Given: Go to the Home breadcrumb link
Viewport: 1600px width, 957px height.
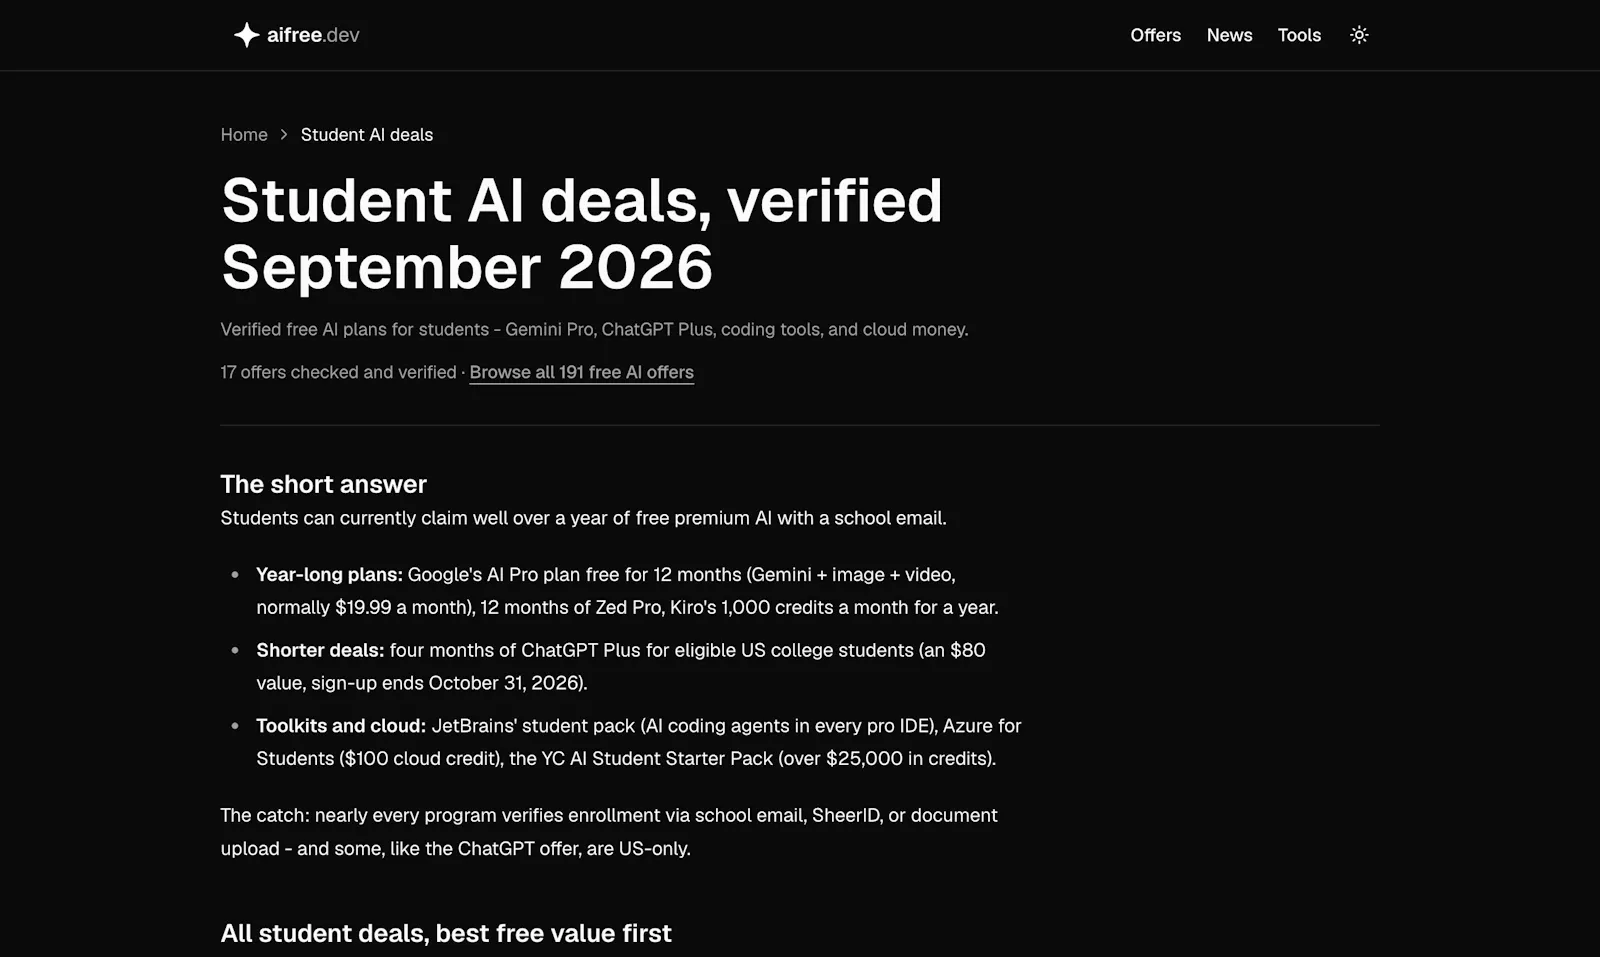Looking at the screenshot, I should [x=244, y=135].
